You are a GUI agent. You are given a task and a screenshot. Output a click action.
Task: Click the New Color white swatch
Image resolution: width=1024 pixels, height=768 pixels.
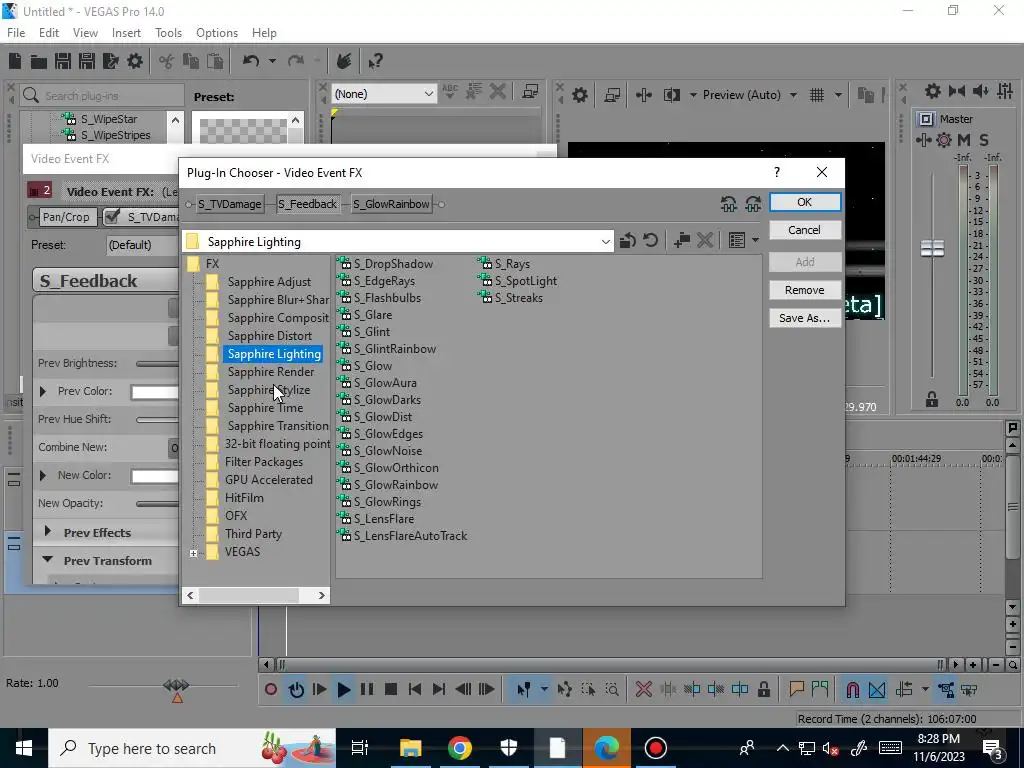coord(155,476)
